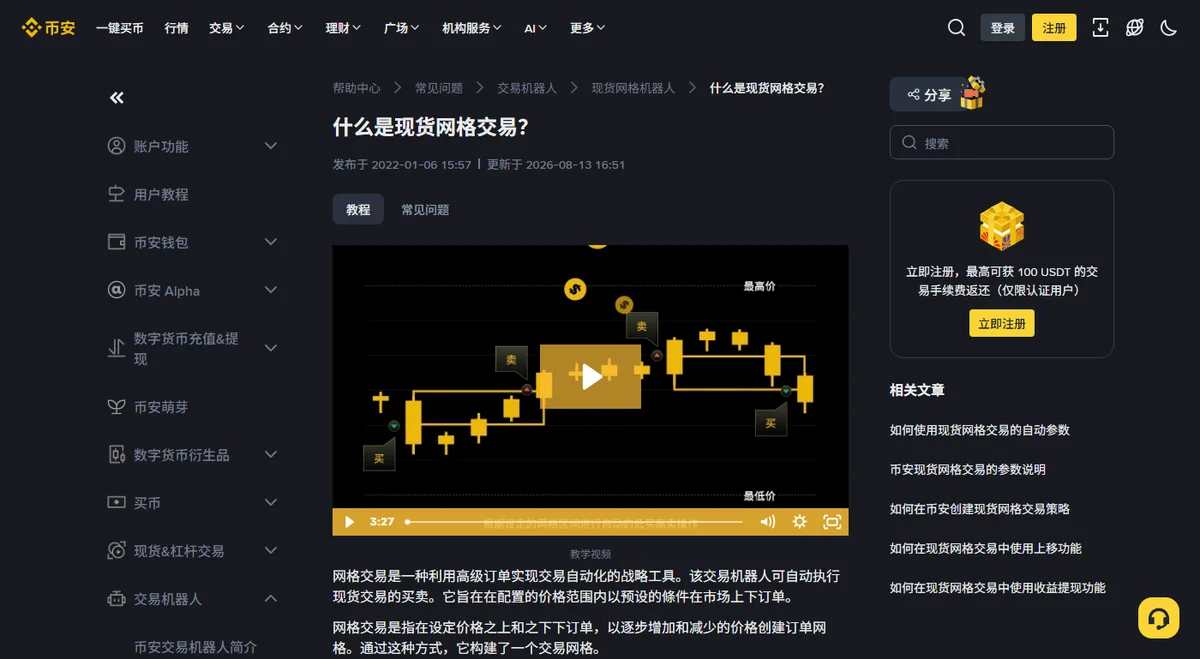Click the 买币 cash icon
This screenshot has height=659, width=1200.
click(x=116, y=502)
